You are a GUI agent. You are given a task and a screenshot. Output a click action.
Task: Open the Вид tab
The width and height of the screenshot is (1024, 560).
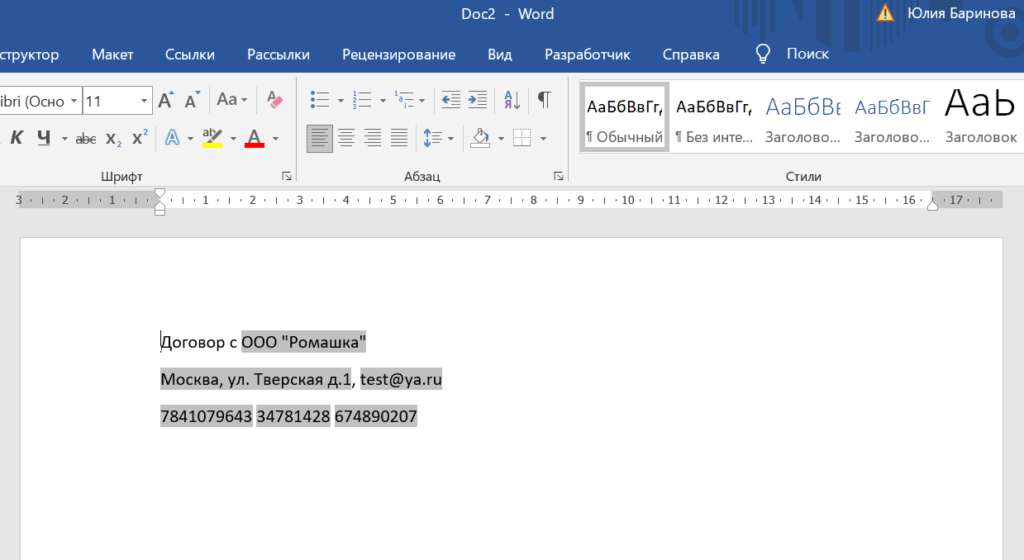click(x=500, y=54)
